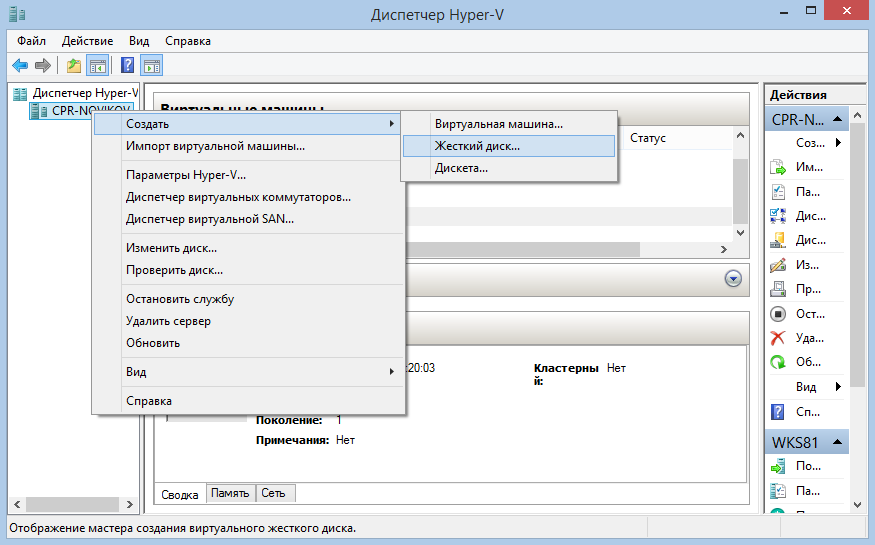Viewport: 875px width, 545px height.
Task: Click the Up one level folder icon
Action: pyautogui.click(x=73, y=66)
